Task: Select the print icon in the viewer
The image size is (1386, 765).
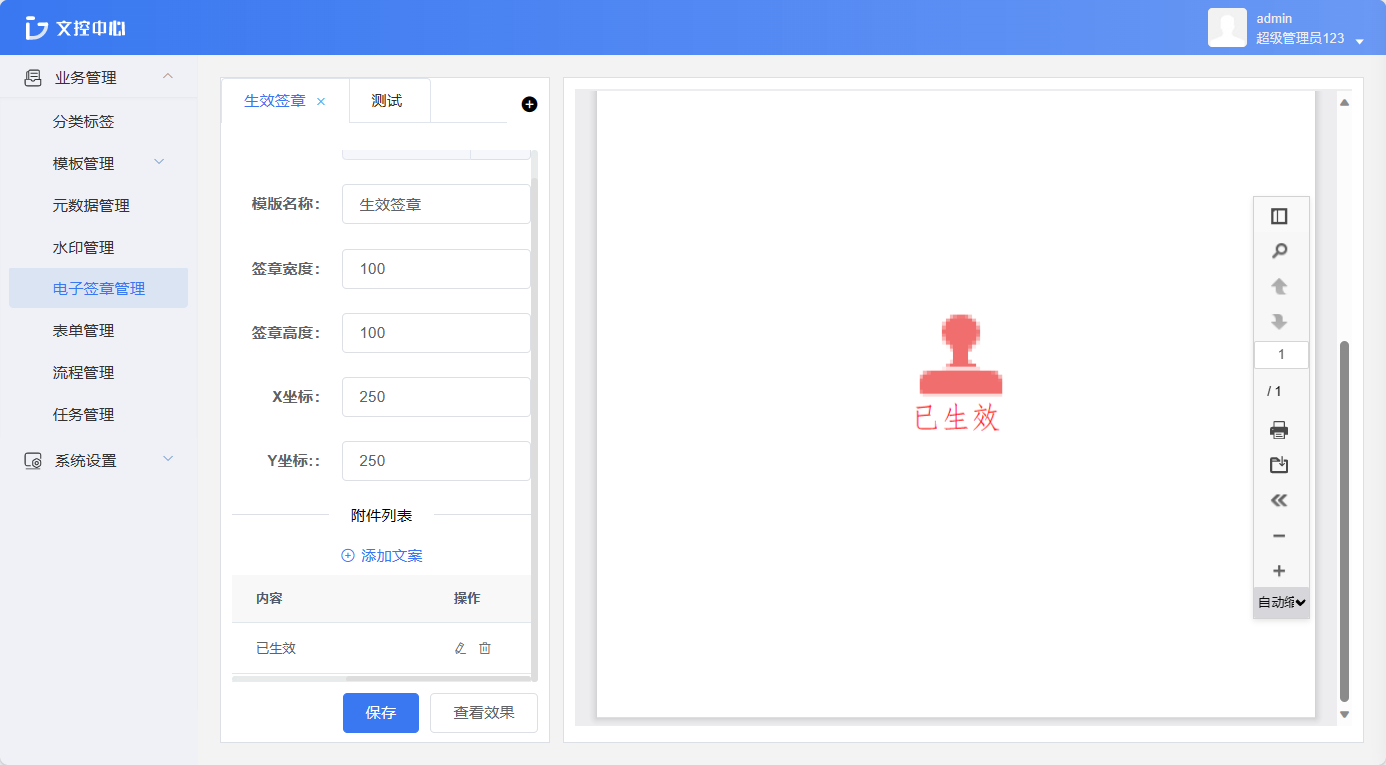Action: (x=1281, y=429)
